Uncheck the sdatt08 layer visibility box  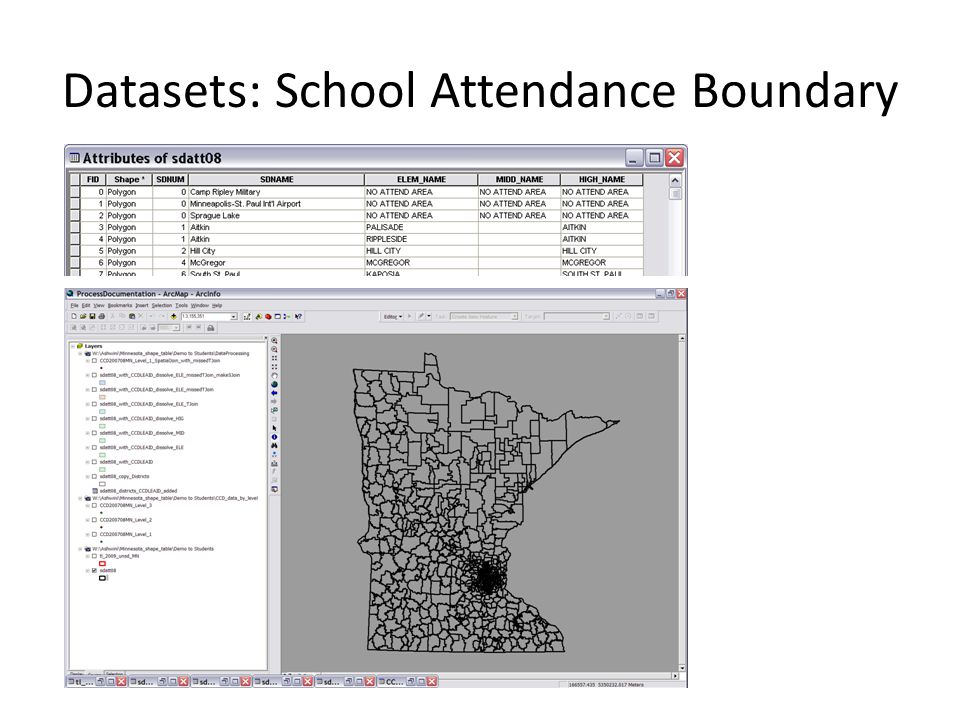(x=94, y=571)
